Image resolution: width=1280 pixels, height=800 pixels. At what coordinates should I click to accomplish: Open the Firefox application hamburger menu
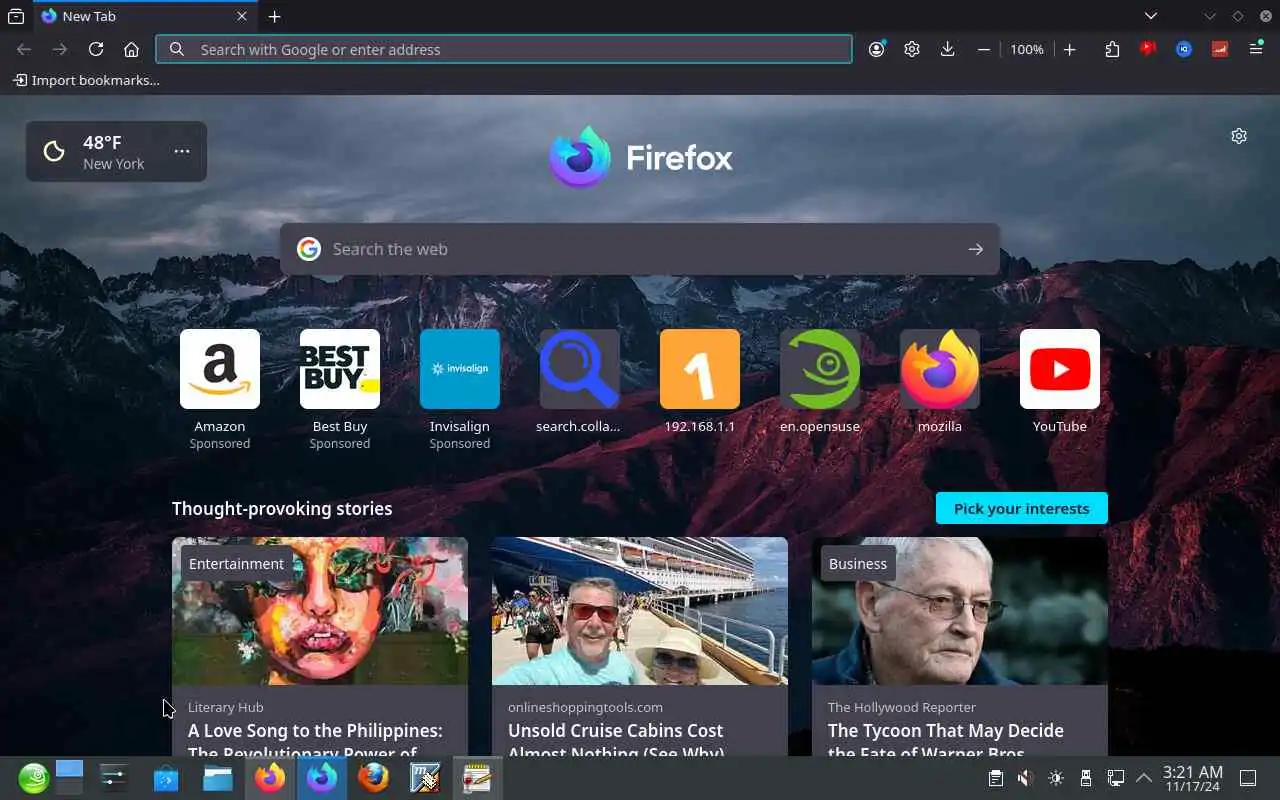[x=1256, y=49]
